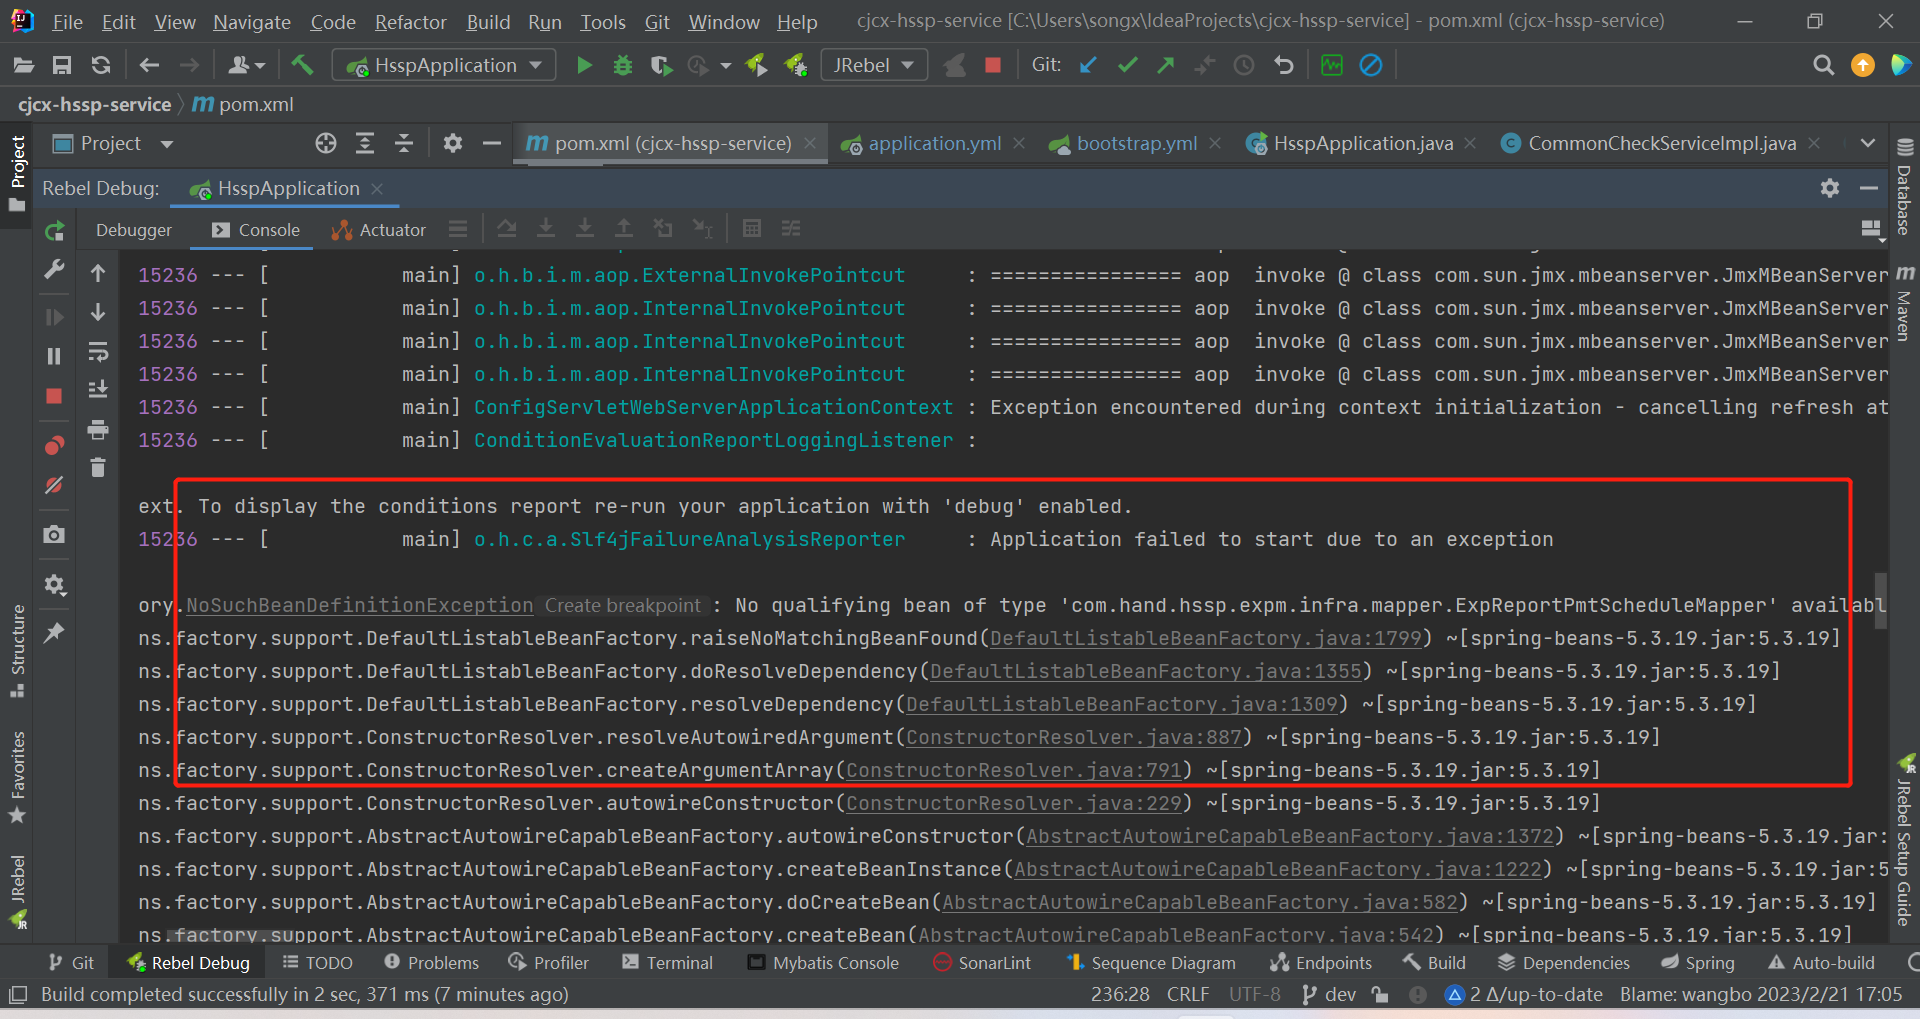Image resolution: width=1920 pixels, height=1019 pixels.
Task: Stop the running application in main toolbar
Action: (x=993, y=65)
